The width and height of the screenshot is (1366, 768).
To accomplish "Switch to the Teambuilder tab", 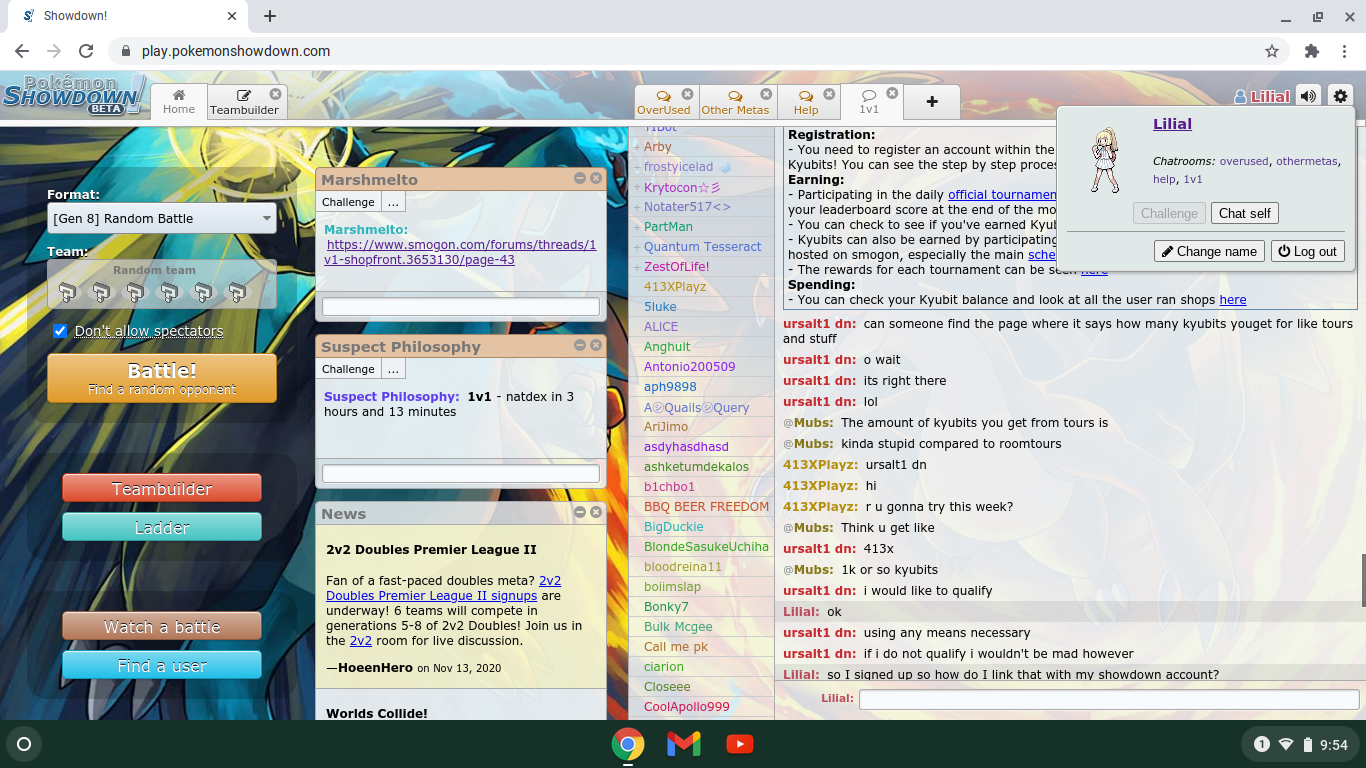I will coord(244,109).
